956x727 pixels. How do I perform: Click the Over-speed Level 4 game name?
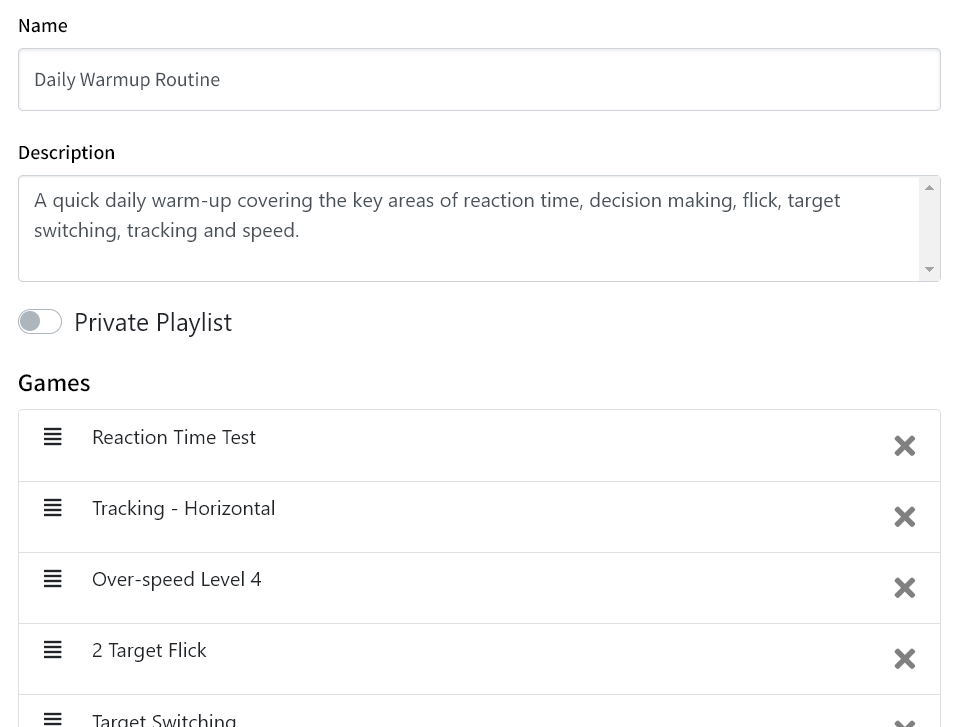[177, 579]
